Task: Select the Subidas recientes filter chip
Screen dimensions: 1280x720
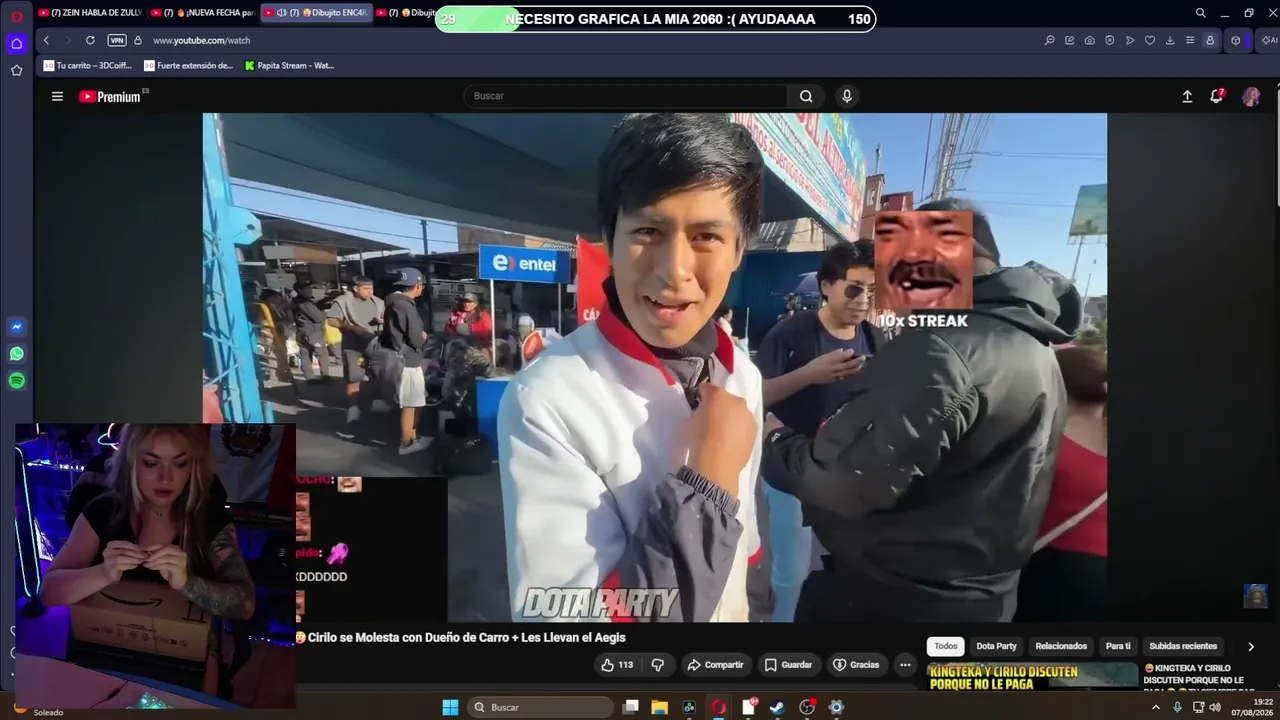Action: tap(1183, 646)
